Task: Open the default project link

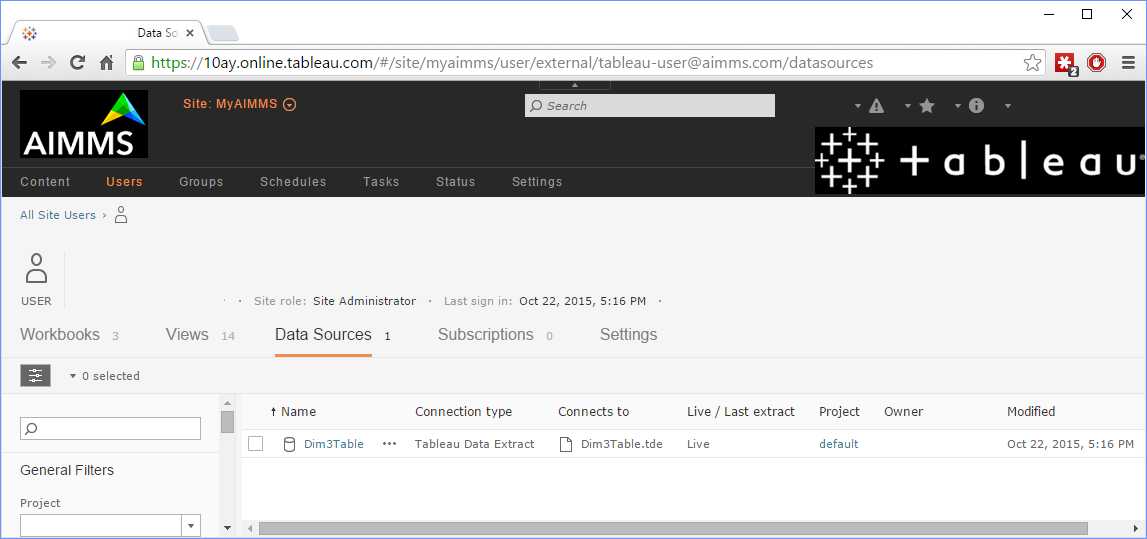Action: click(838, 444)
